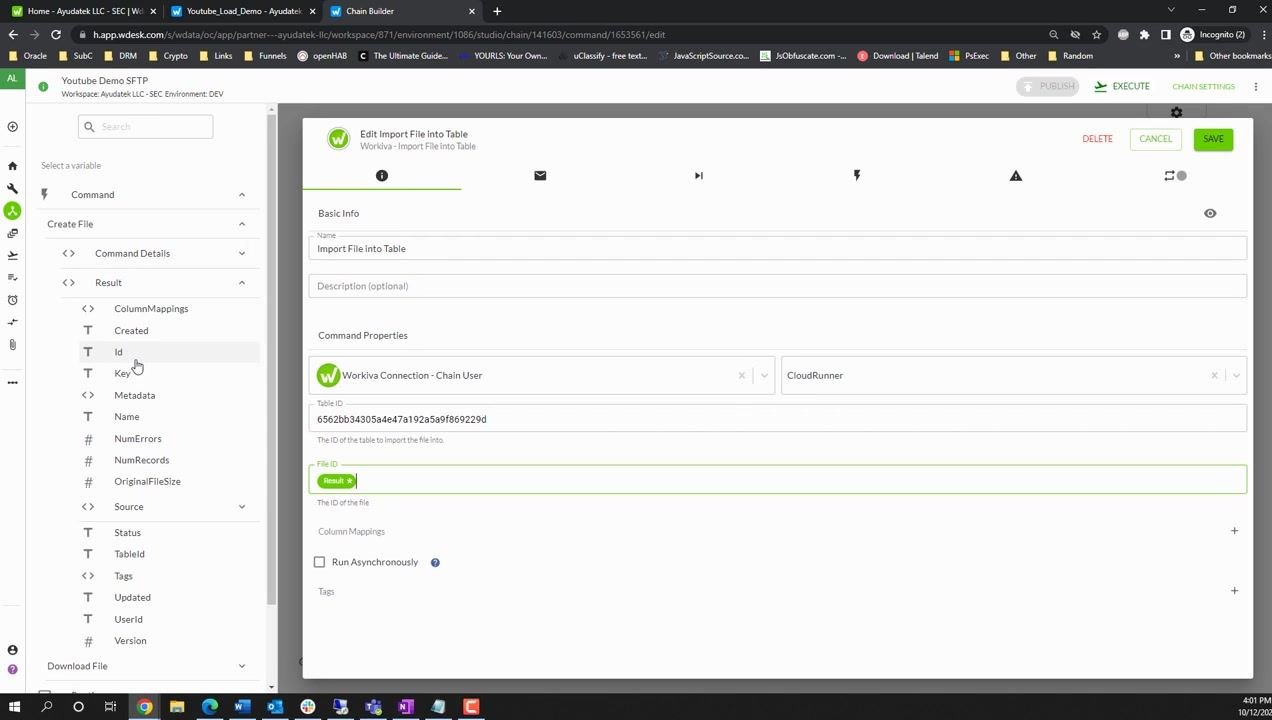This screenshot has height=720, width=1272.
Task: Expand Column Mappings with the plus icon
Action: (x=1234, y=531)
